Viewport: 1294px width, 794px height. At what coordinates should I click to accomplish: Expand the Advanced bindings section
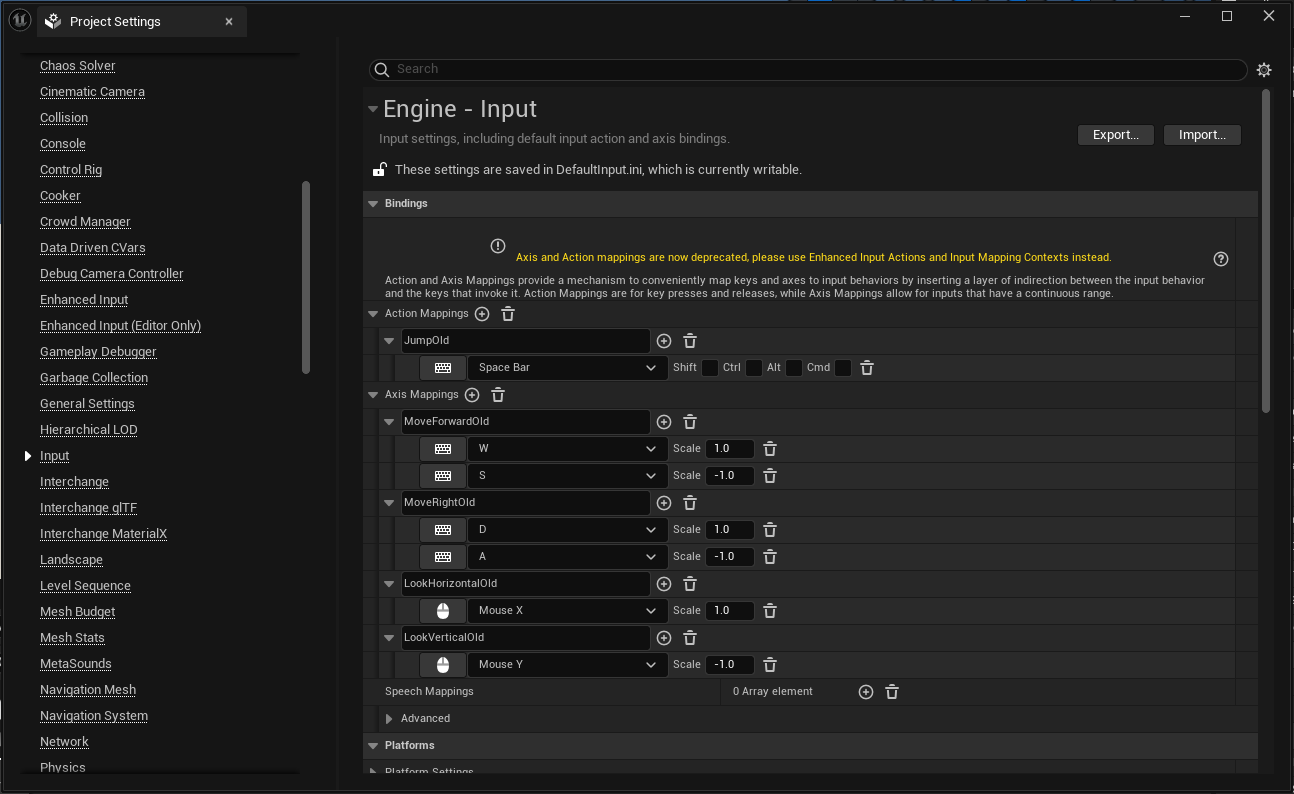point(390,719)
